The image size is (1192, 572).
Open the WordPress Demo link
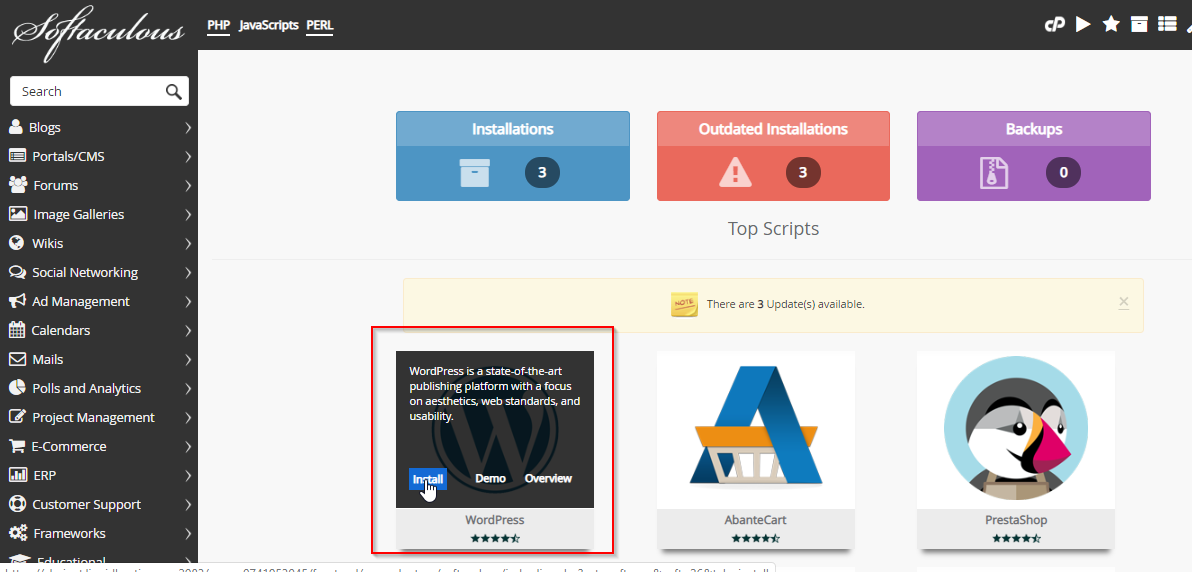tap(490, 478)
